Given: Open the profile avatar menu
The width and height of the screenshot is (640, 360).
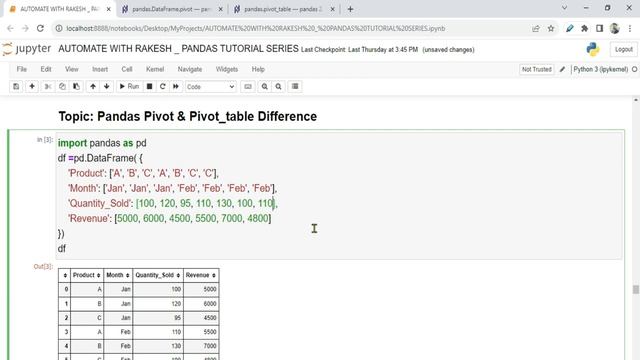Looking at the screenshot, I should pos(615,29).
